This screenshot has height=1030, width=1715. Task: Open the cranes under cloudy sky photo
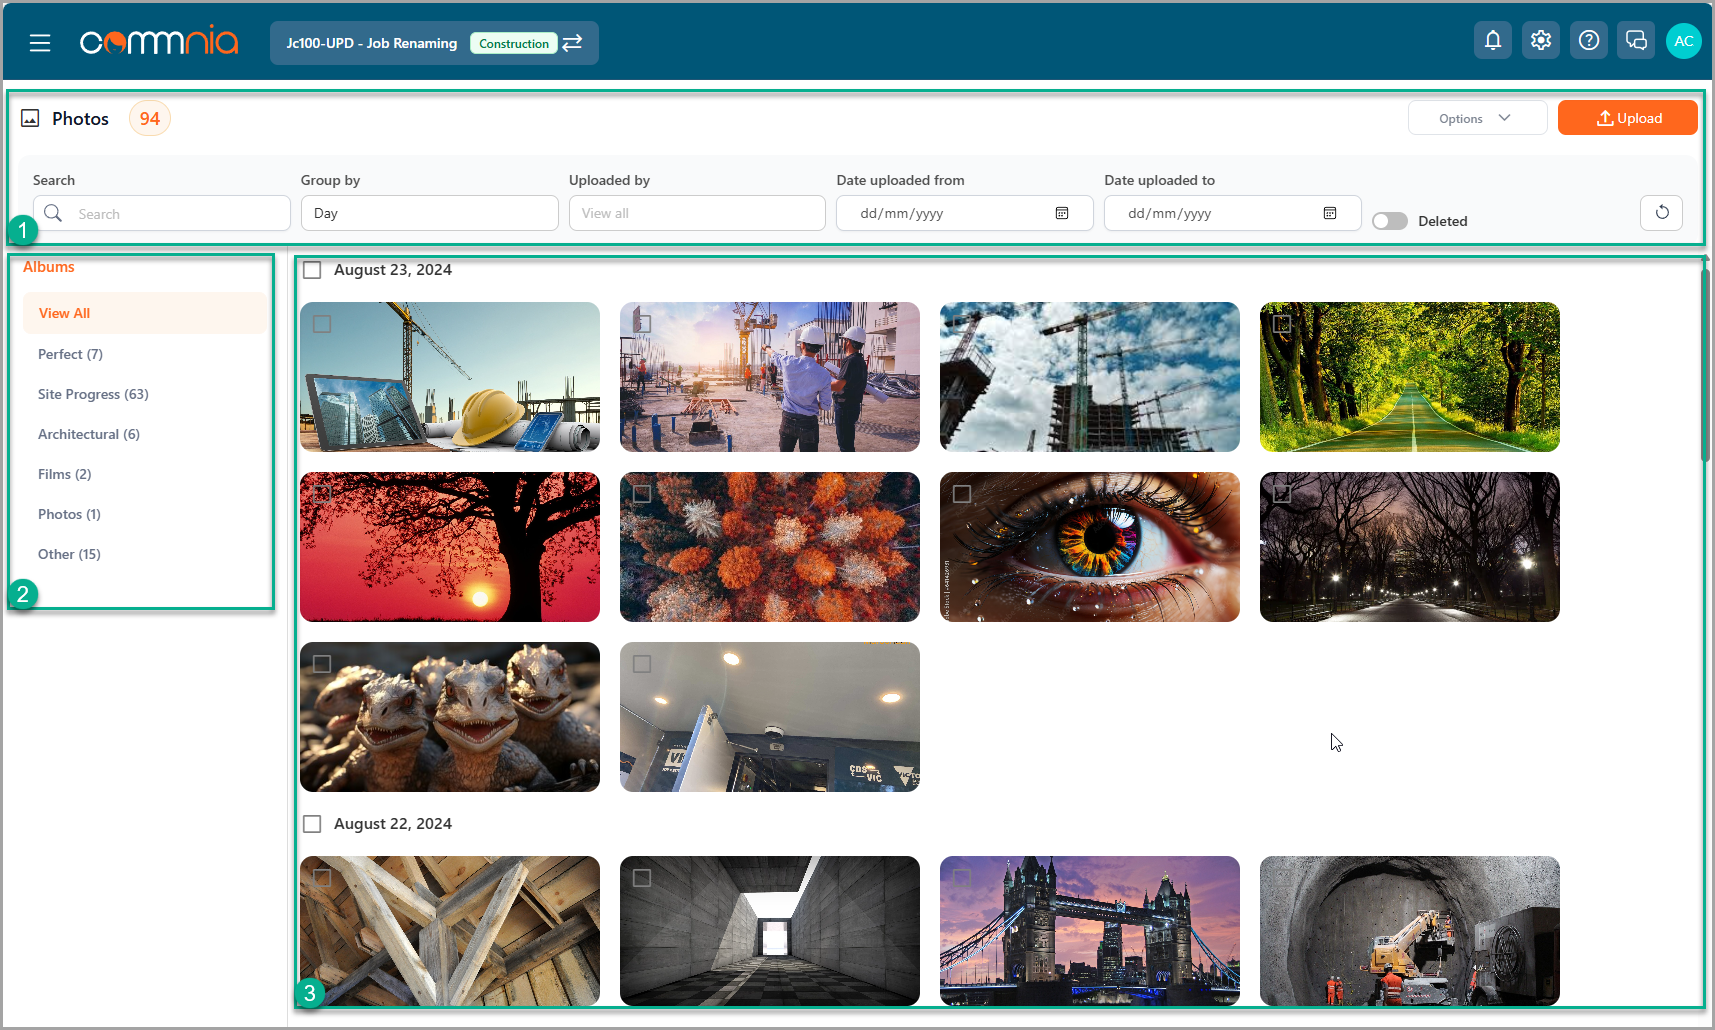pyautogui.click(x=1090, y=377)
